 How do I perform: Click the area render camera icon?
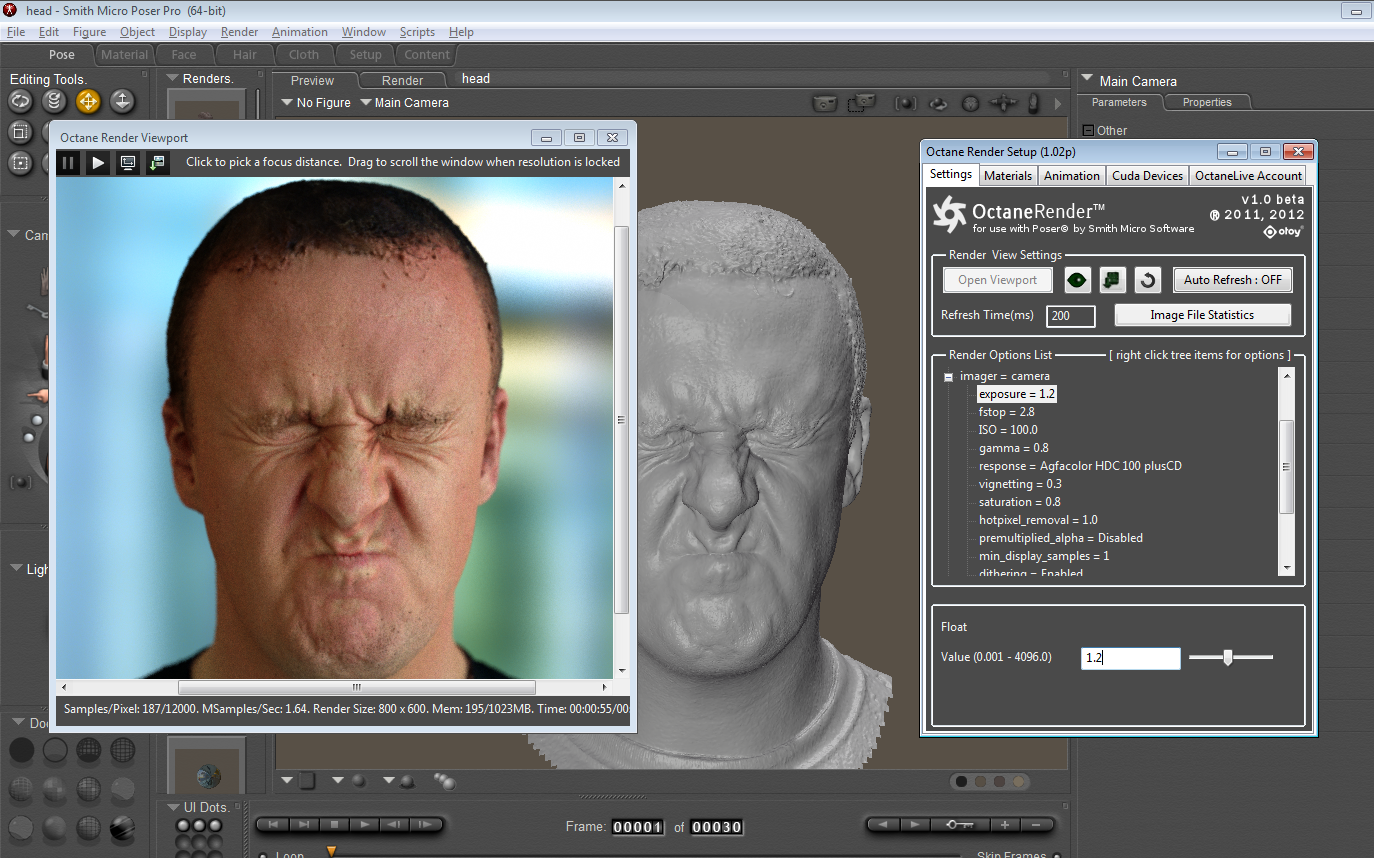[861, 103]
